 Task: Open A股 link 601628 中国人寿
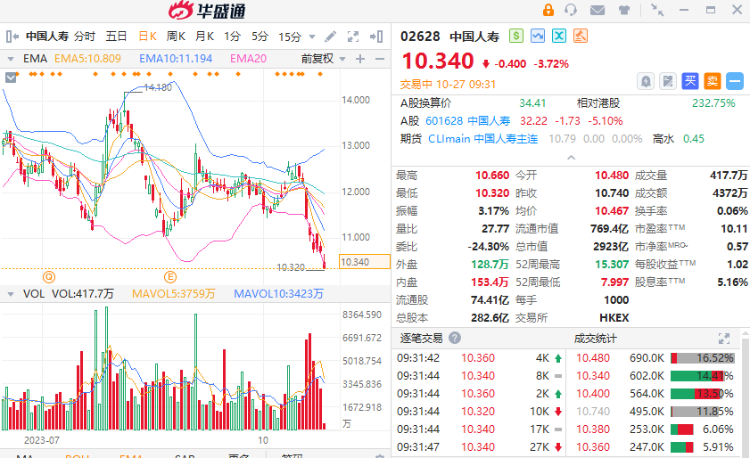[467, 121]
